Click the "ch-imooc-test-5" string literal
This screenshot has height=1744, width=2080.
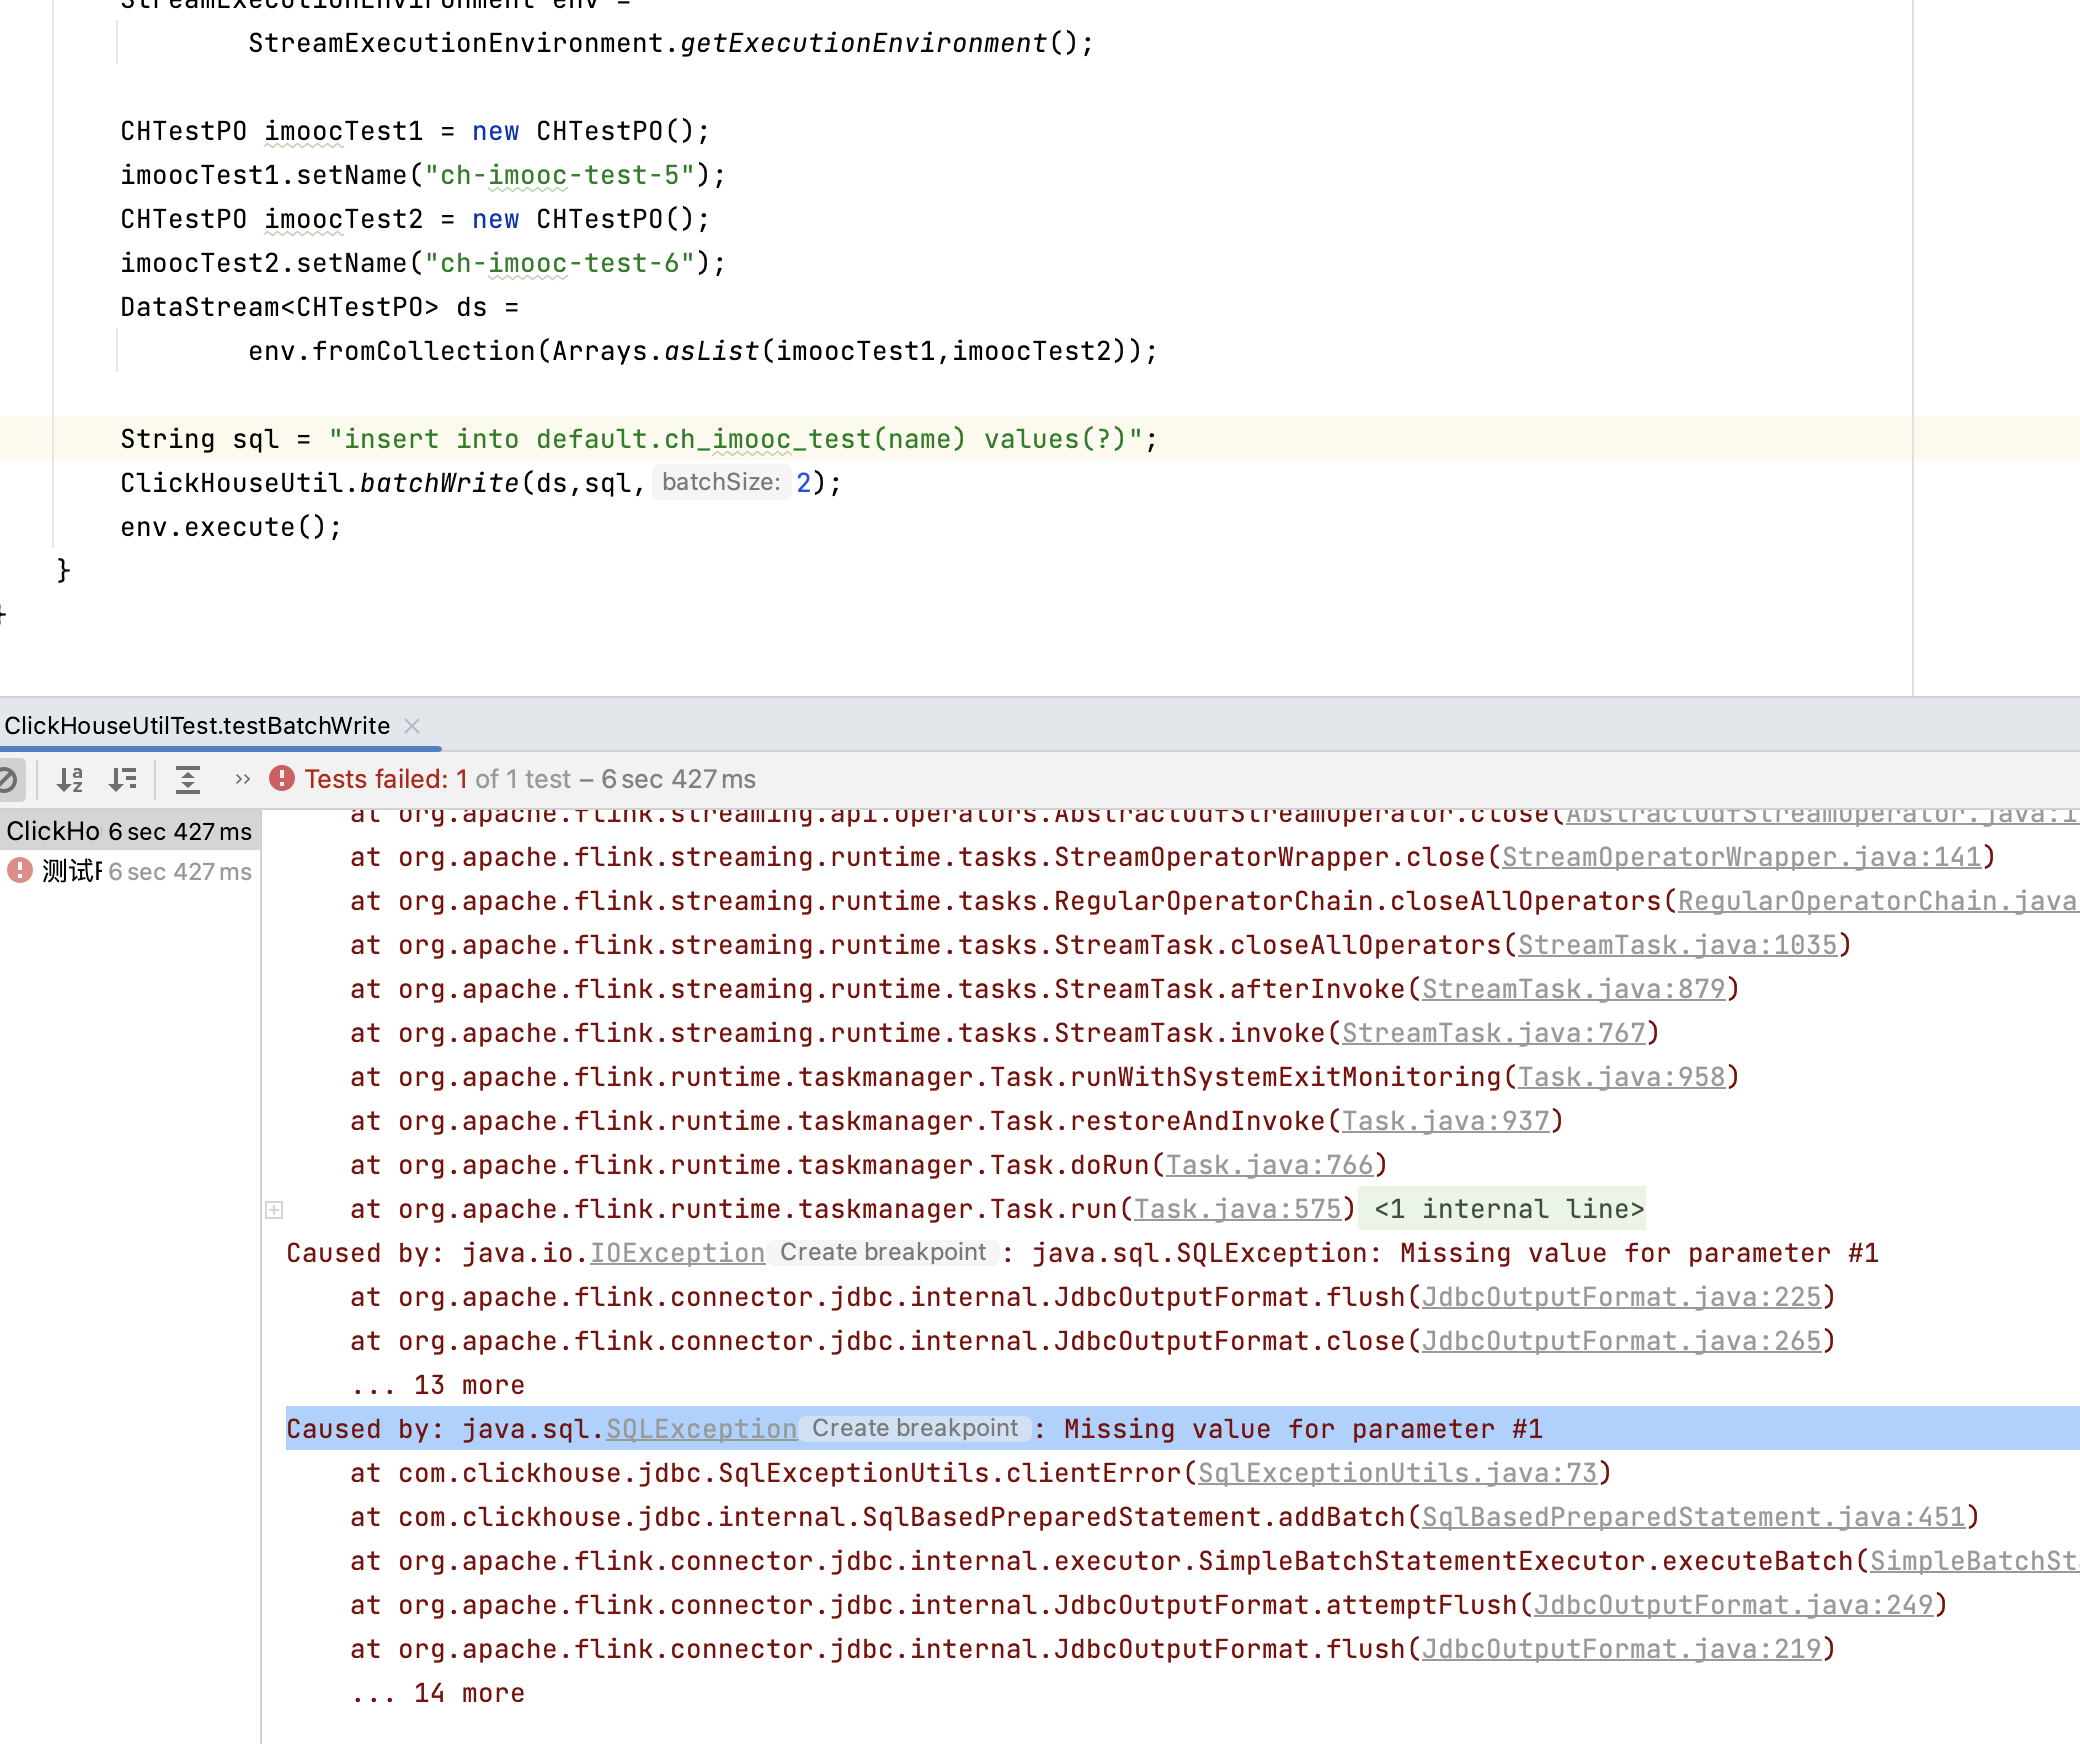(x=559, y=175)
